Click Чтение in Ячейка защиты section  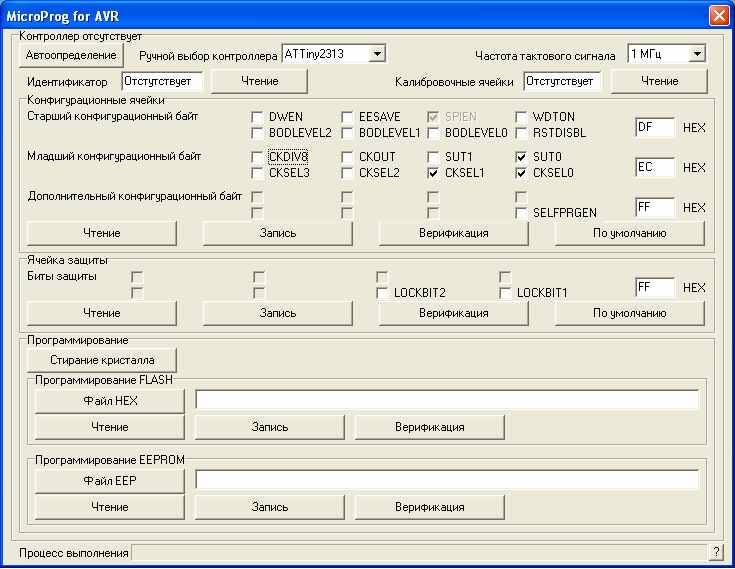coord(102,313)
